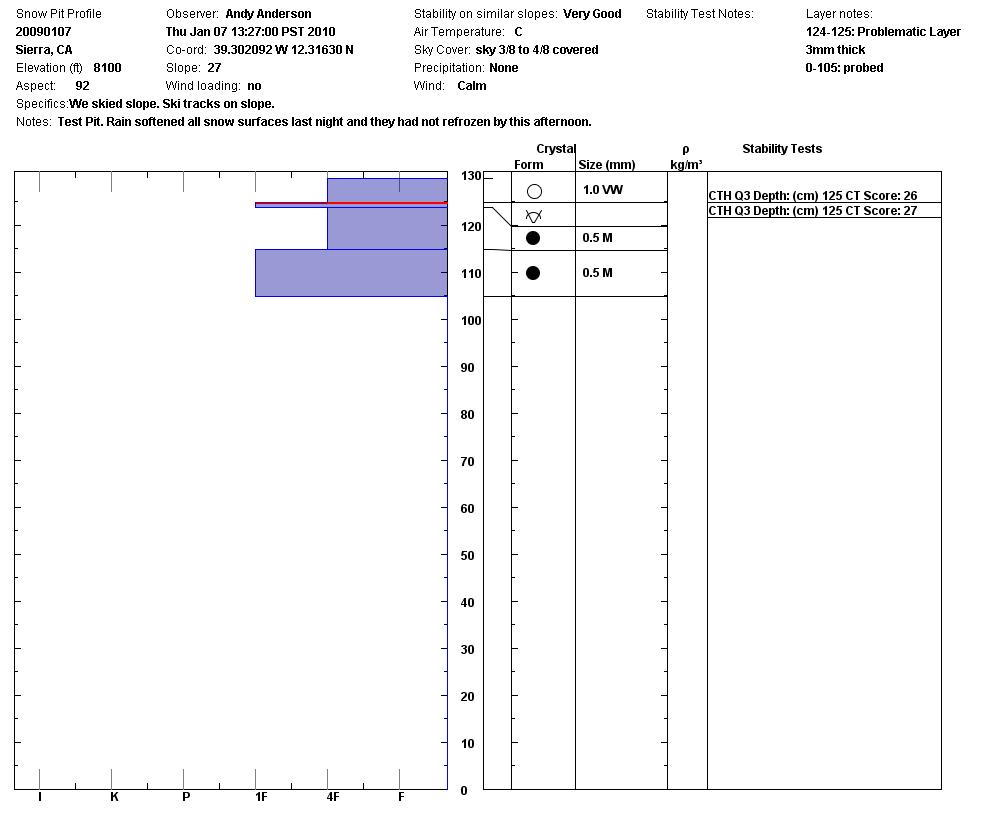Select the 1F hardness axis label
This screenshot has height=826, width=994.
261,797
